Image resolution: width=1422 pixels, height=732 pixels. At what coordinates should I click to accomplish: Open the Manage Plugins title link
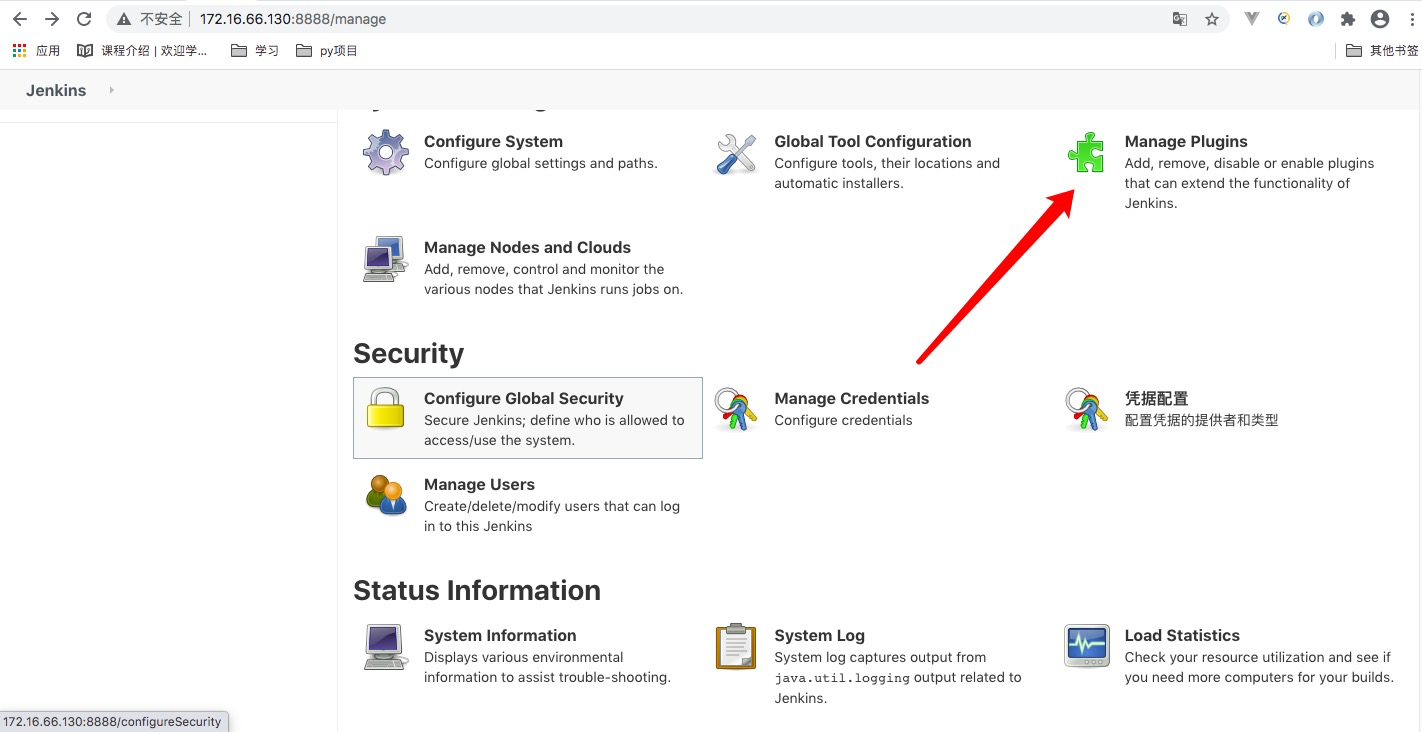(1186, 141)
